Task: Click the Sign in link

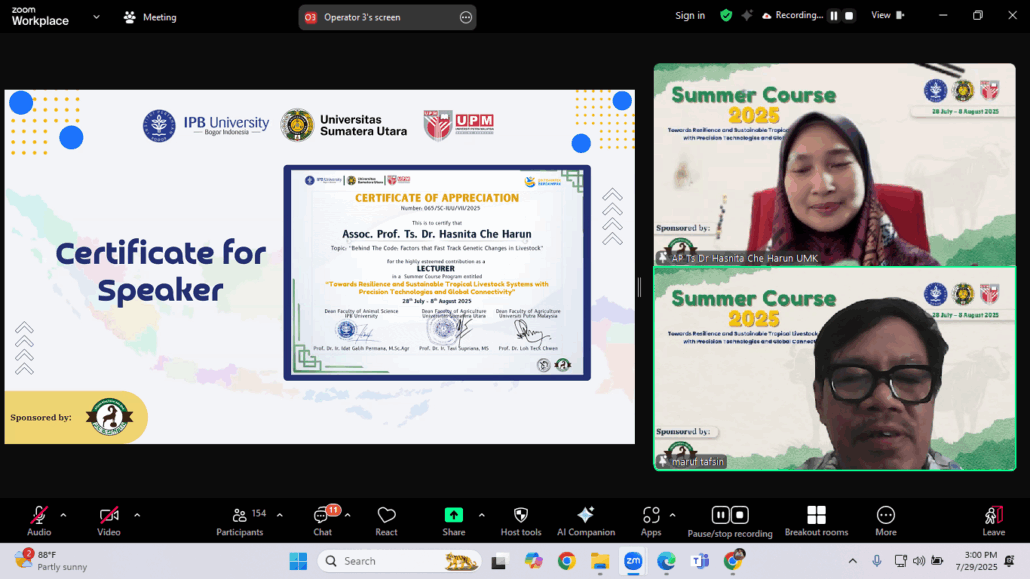Action: point(689,16)
